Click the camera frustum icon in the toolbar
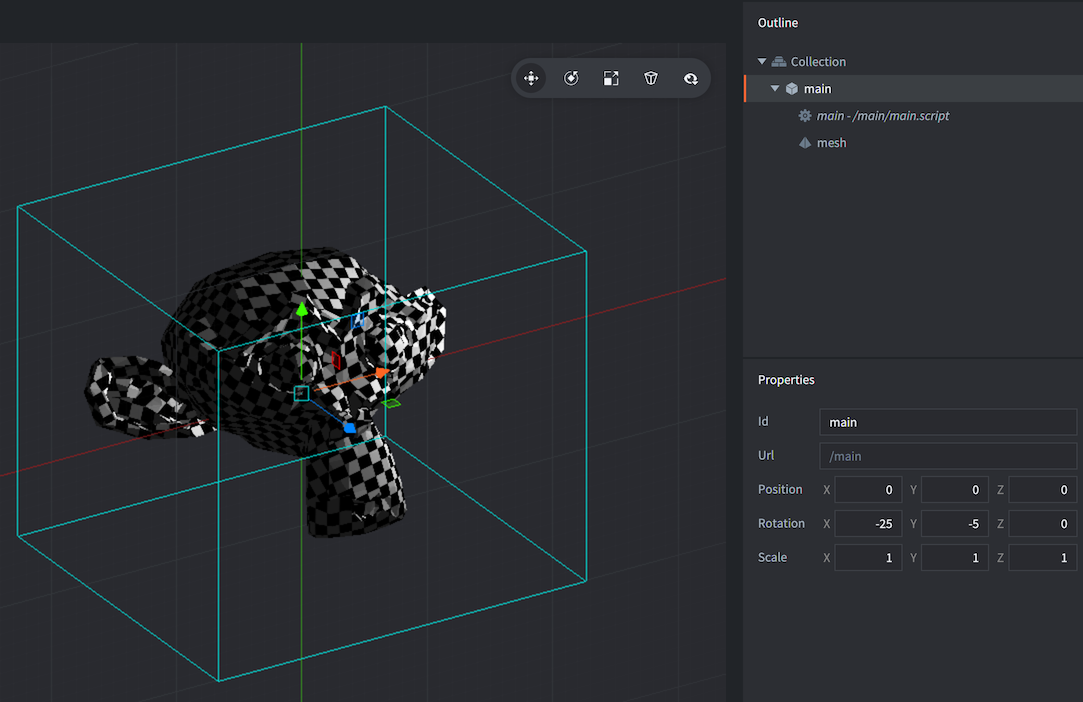The height and width of the screenshot is (702, 1083). pos(650,78)
